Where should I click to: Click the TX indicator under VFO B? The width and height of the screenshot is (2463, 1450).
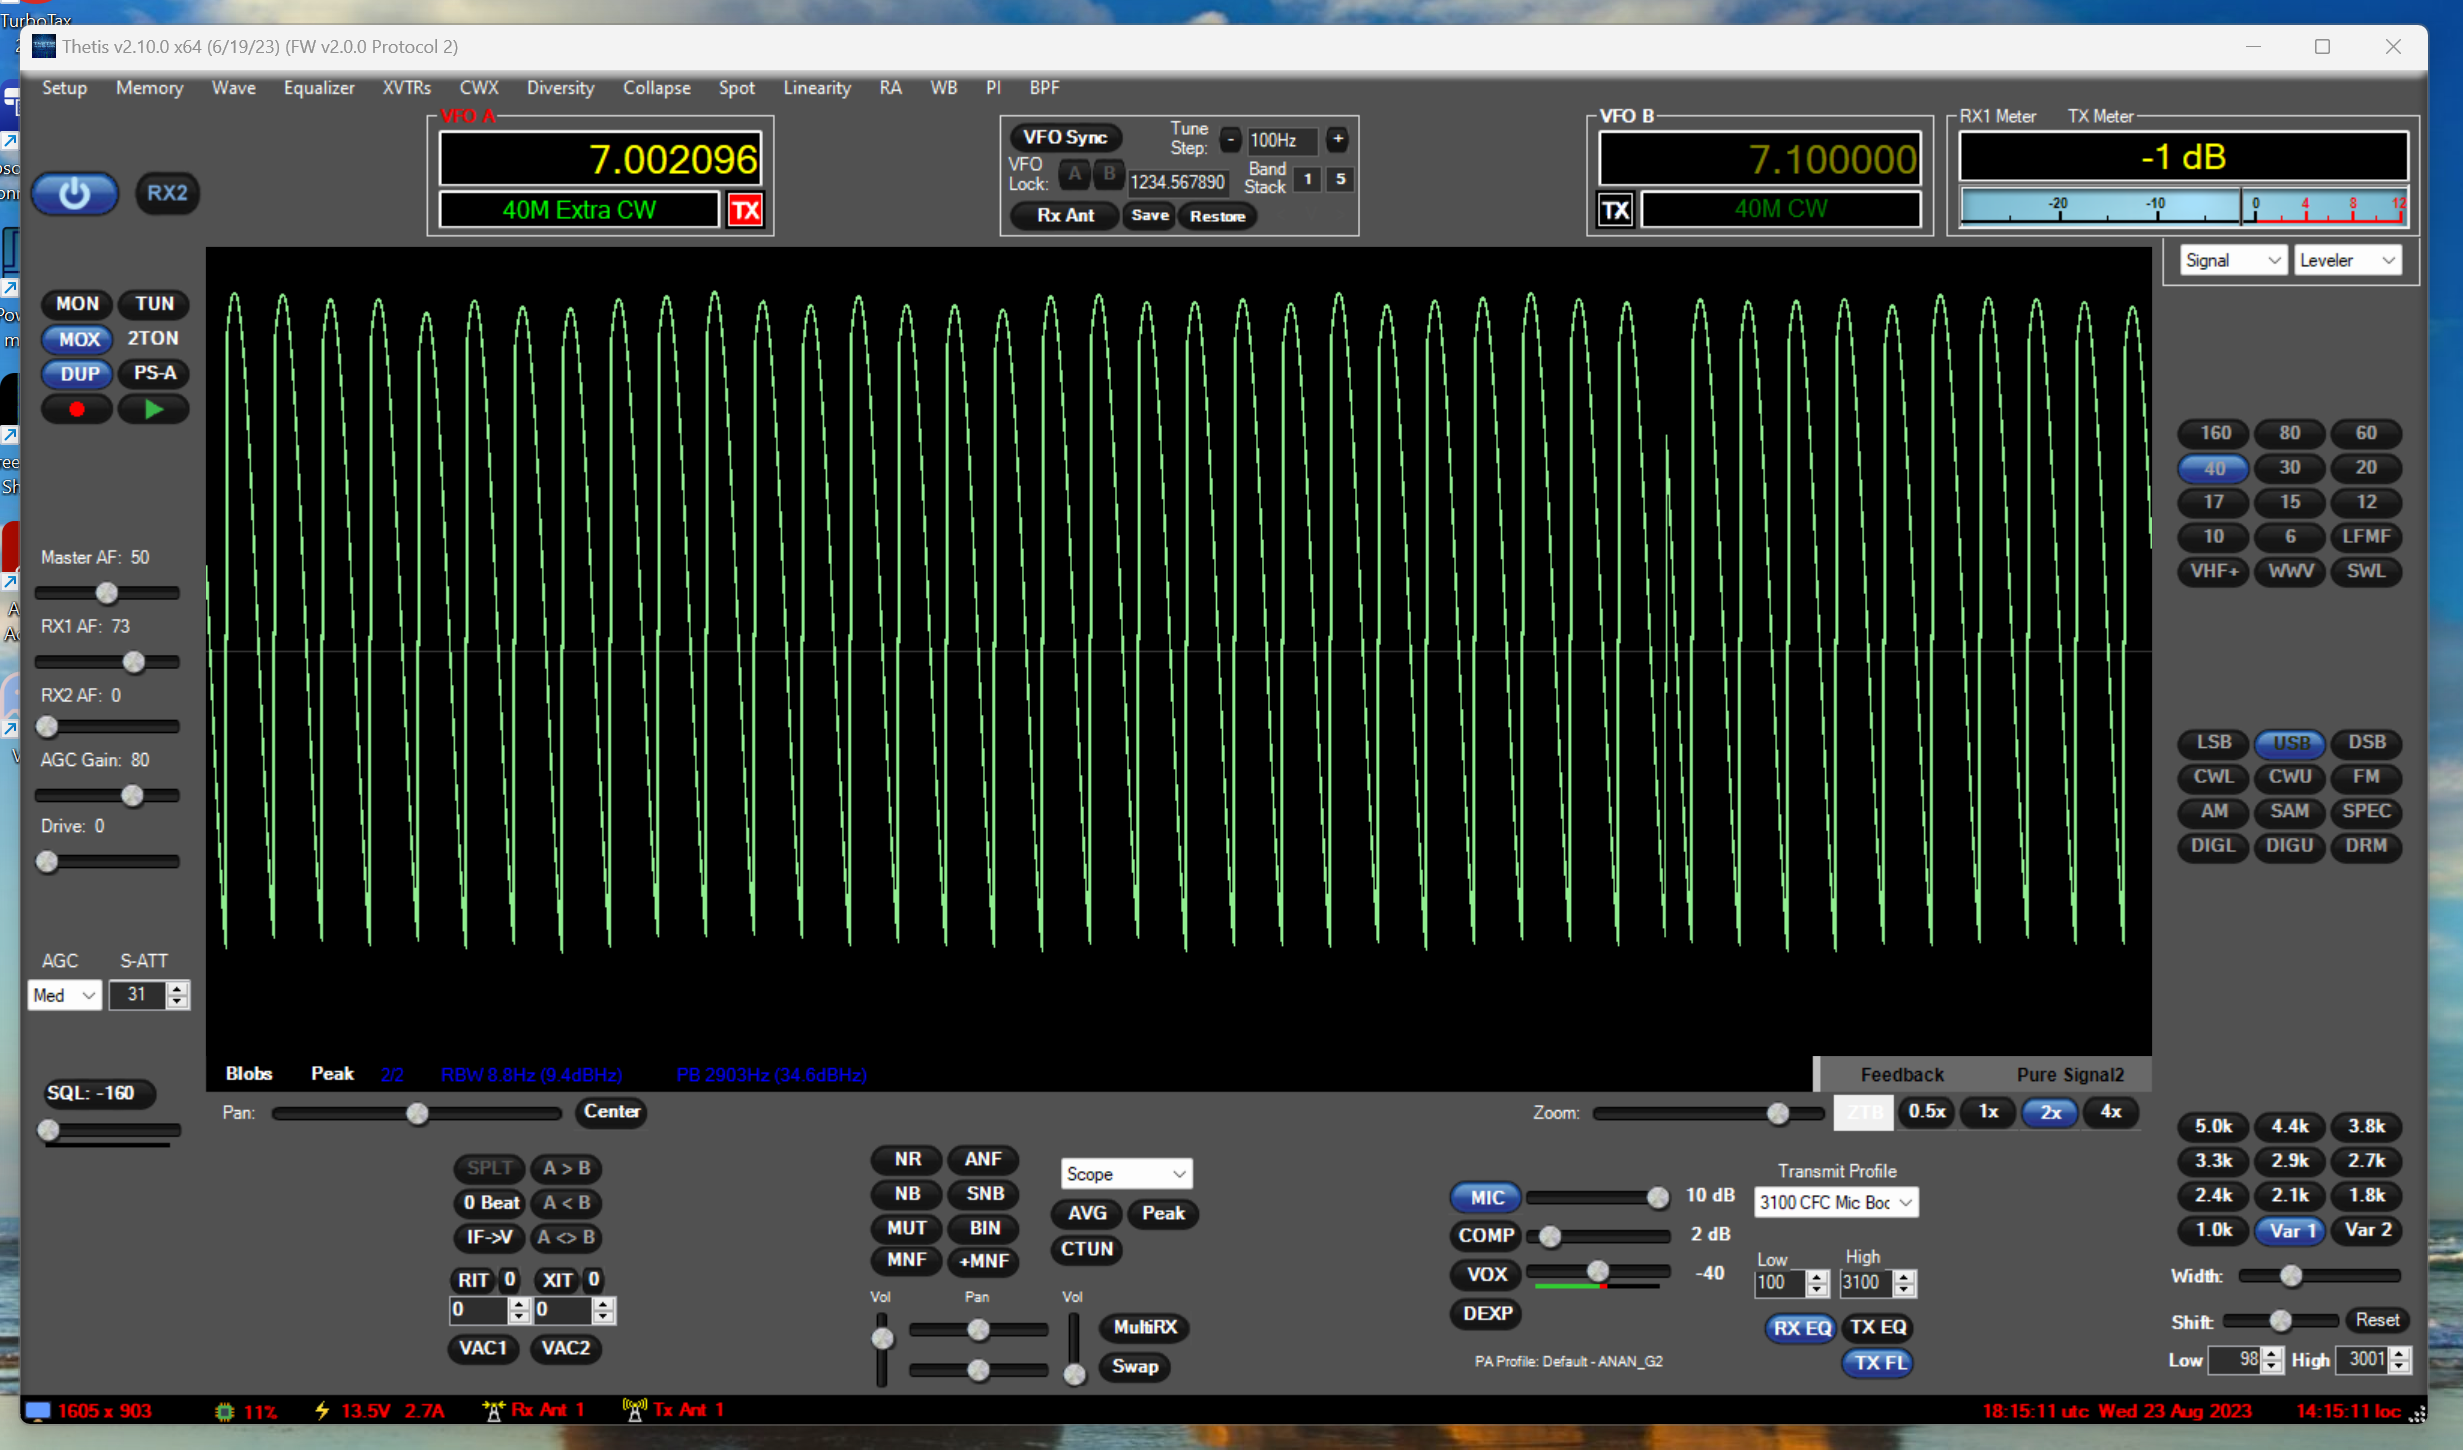coord(1616,210)
